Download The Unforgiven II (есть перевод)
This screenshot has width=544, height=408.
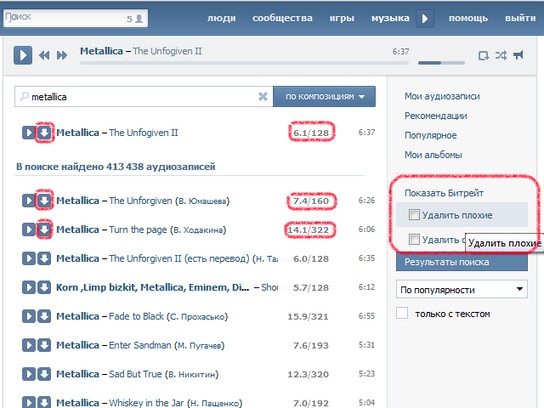pos(44,258)
